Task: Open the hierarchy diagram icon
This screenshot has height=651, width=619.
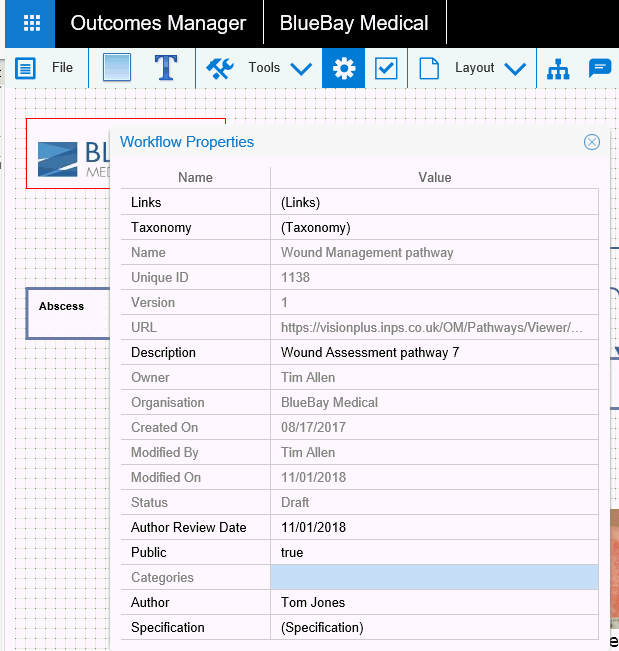Action: [558, 68]
